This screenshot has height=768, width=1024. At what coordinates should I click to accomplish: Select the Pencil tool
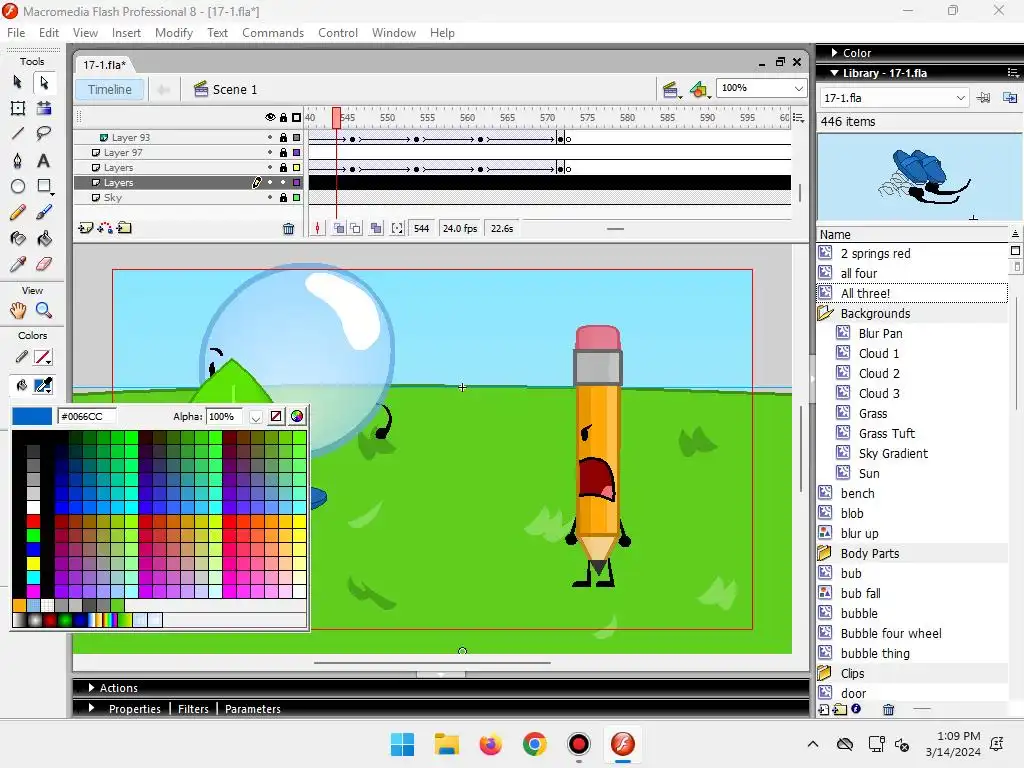18,212
